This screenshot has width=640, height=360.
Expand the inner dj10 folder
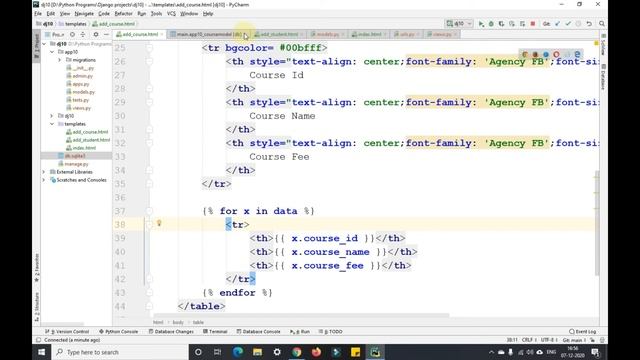tap(52, 116)
